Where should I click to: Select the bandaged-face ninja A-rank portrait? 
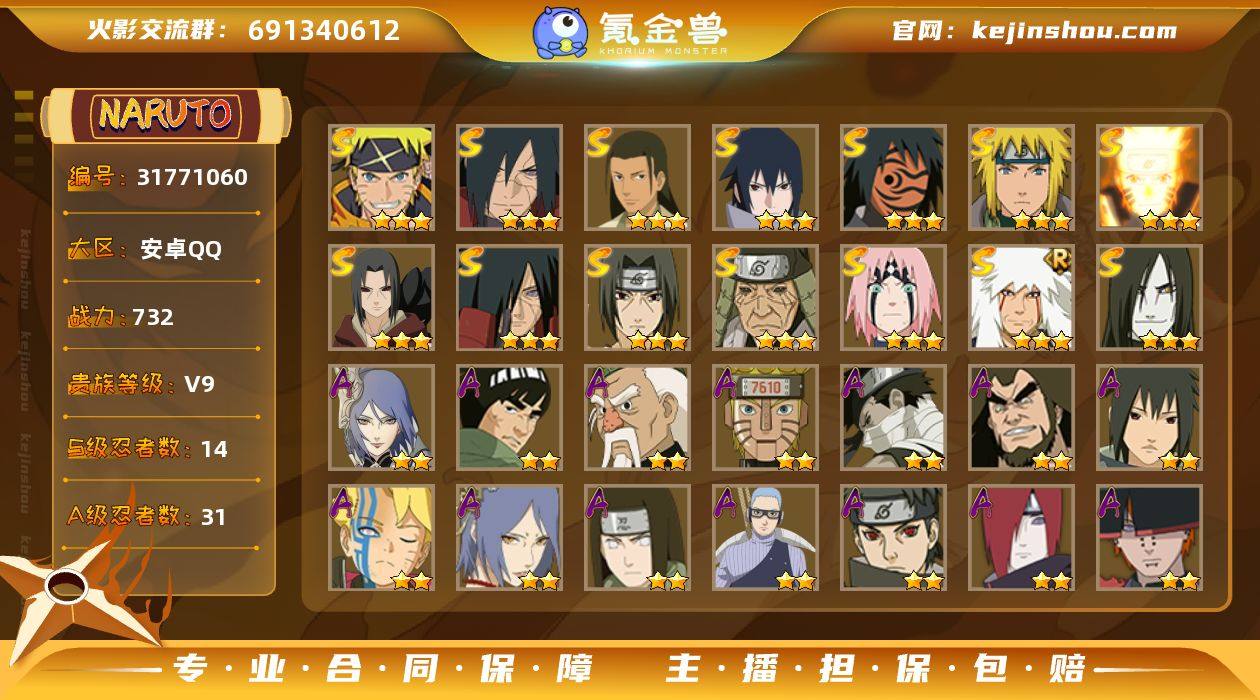pos(893,417)
